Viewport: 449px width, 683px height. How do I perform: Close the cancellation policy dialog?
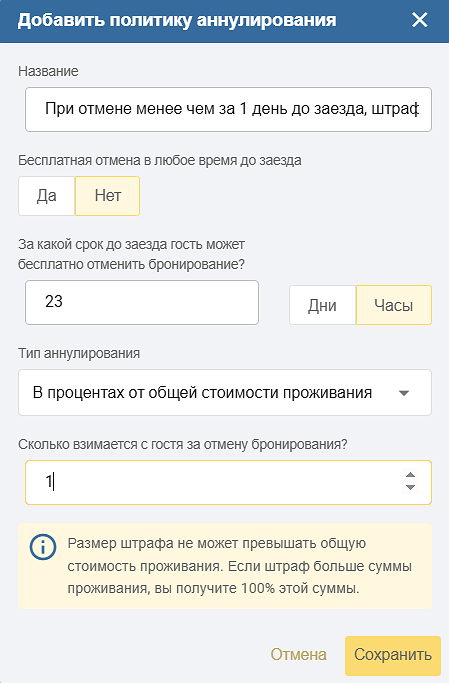pos(420,20)
